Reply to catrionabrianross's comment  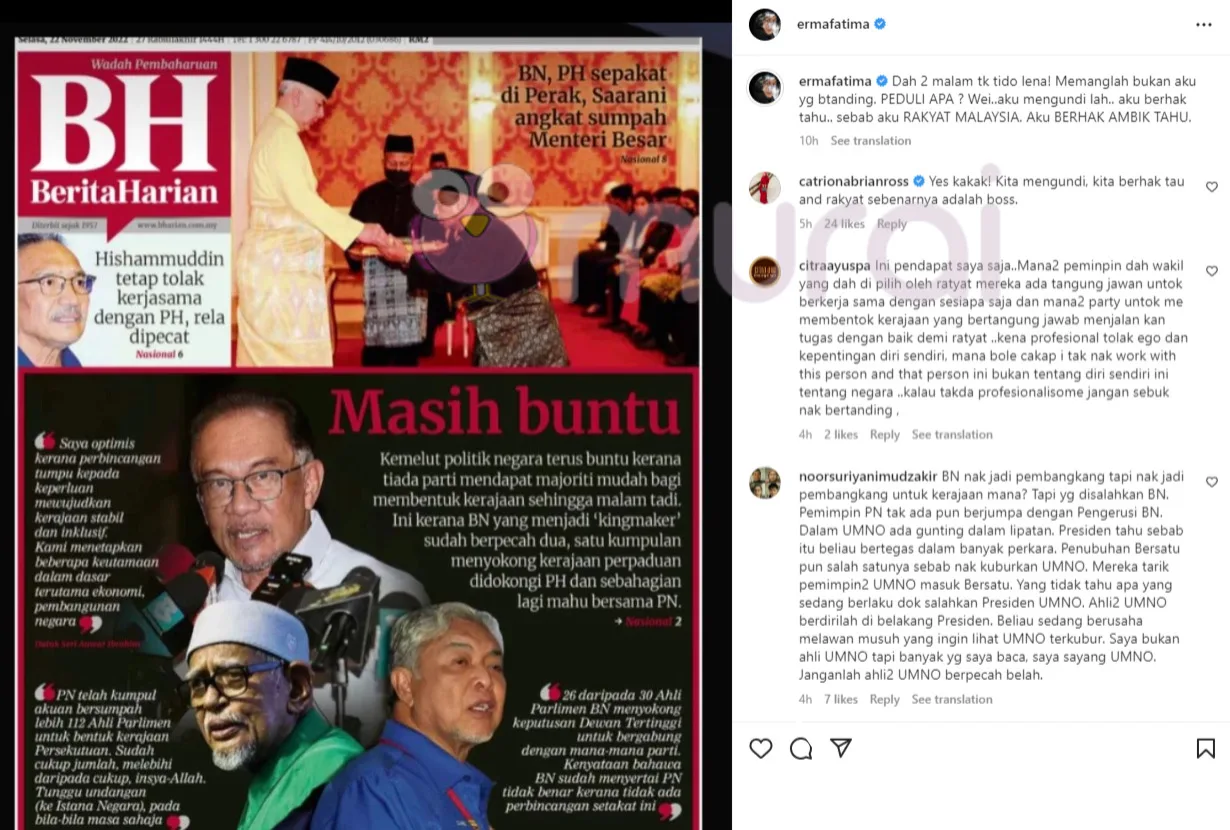[x=891, y=225]
